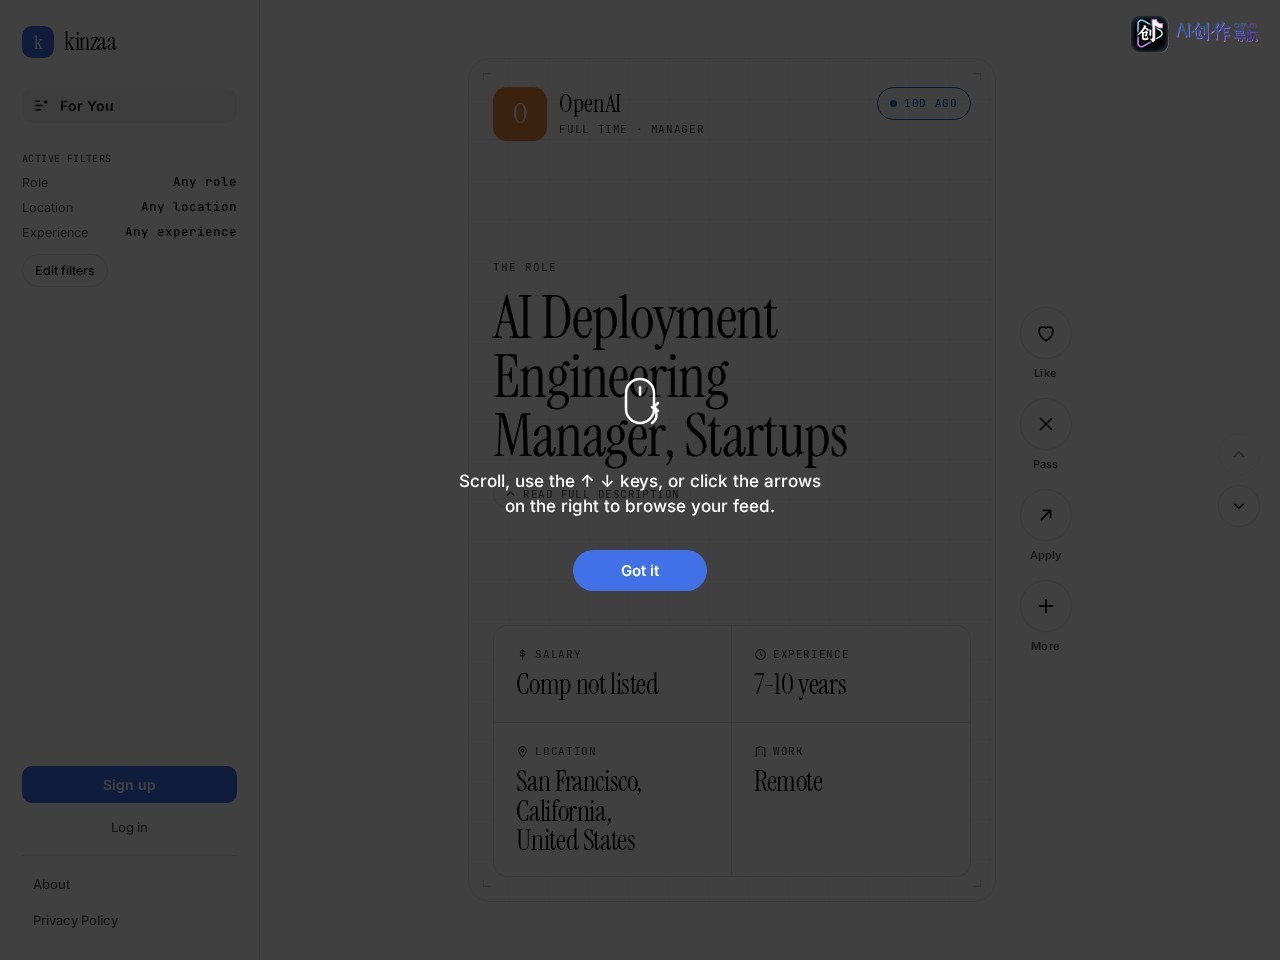Click the 'FULL TIME · MANAGER' subtitle
1280x960 pixels.
pos(632,130)
